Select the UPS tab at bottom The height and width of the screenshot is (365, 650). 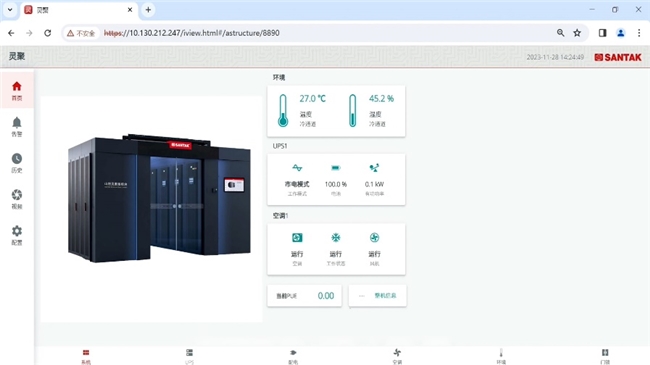(x=189, y=356)
